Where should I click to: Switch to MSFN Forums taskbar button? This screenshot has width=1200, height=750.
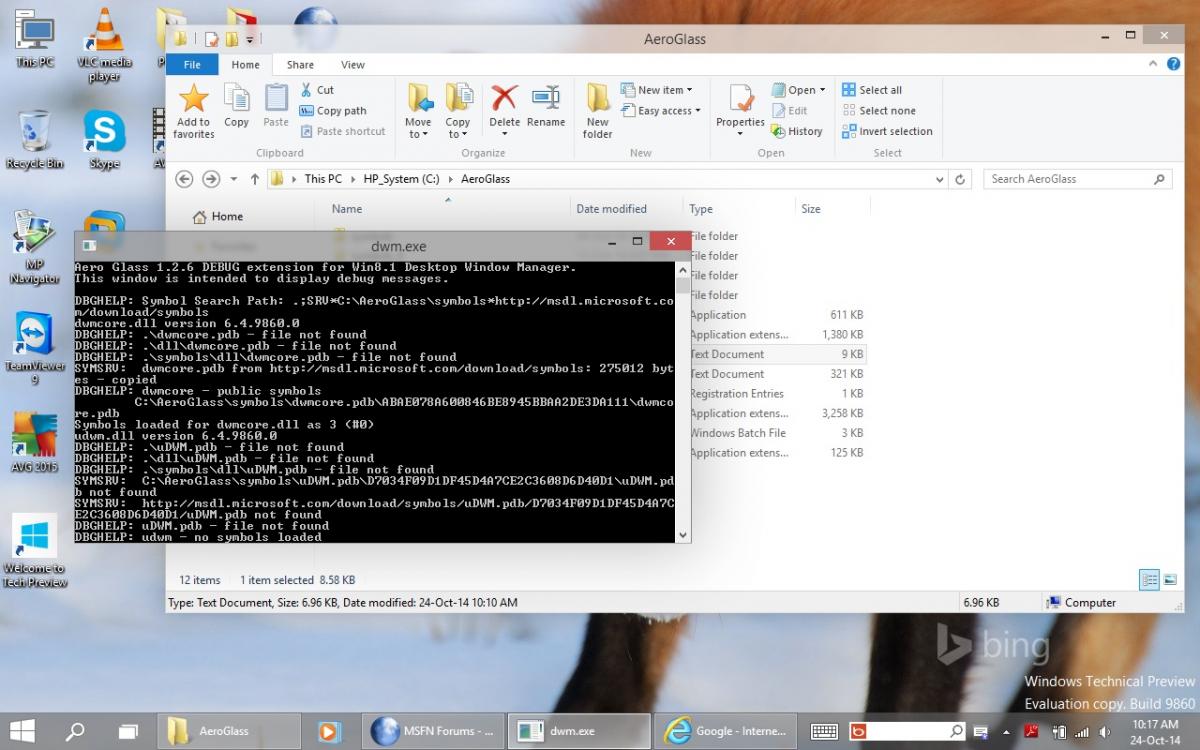[434, 731]
